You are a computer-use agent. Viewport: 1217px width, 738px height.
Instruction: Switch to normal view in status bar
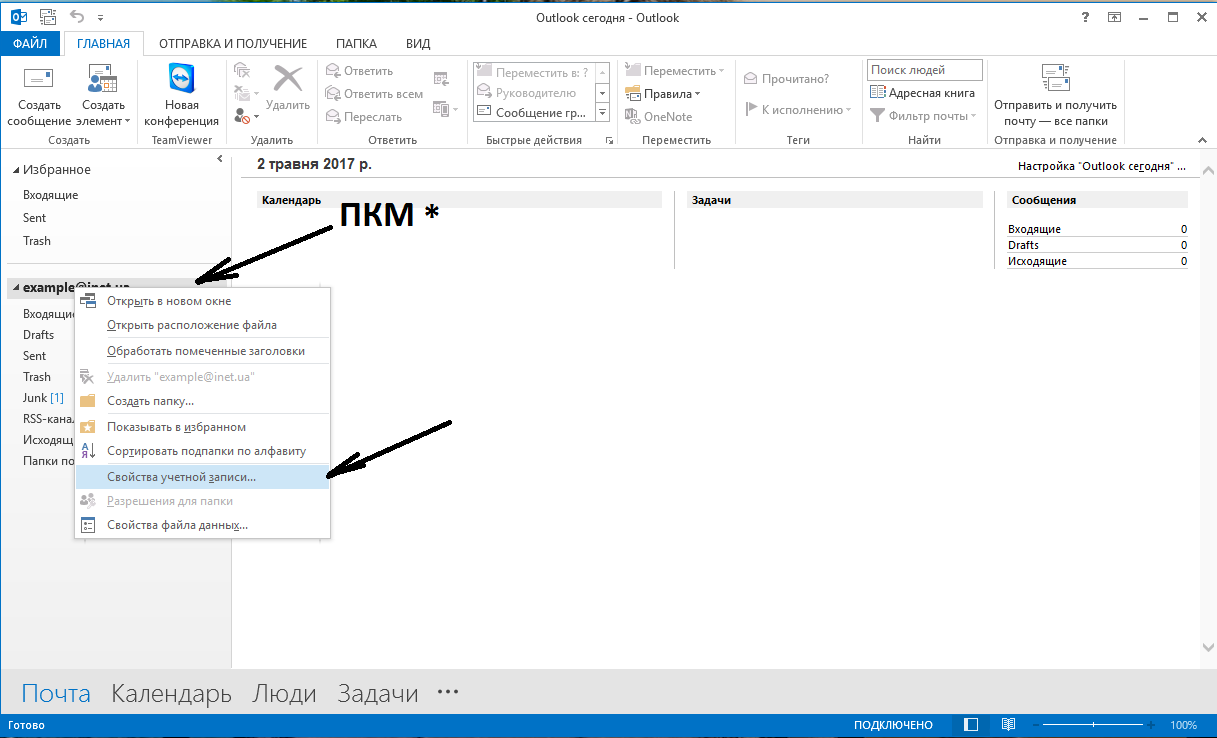click(971, 725)
